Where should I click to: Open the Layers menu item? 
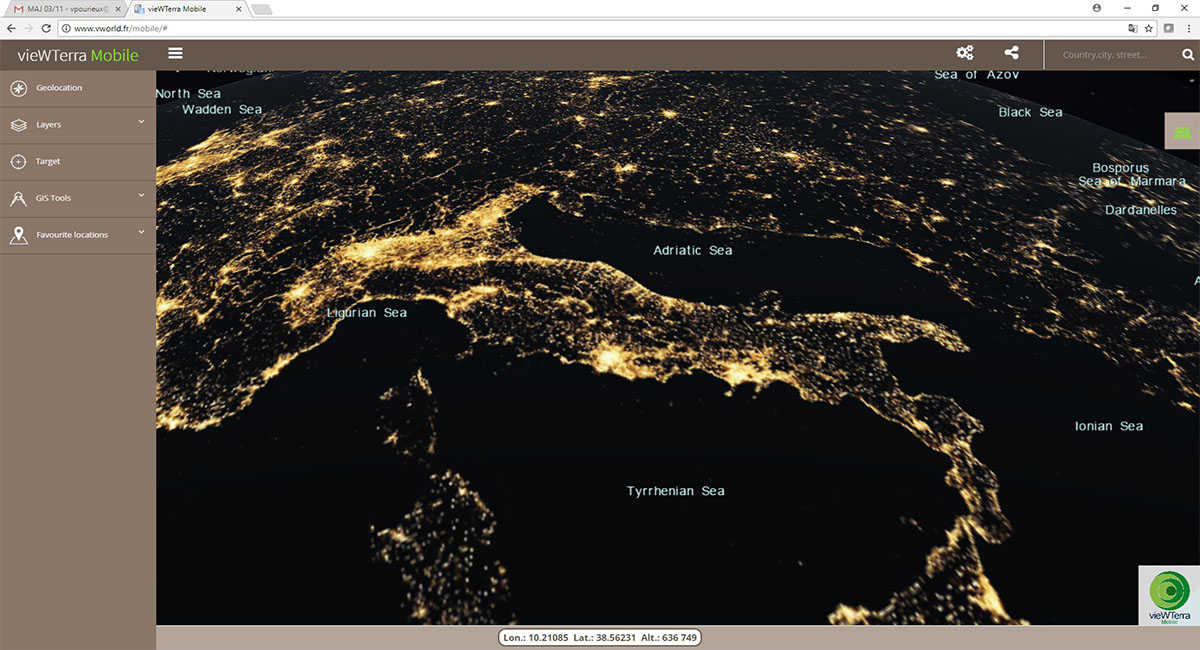click(x=78, y=125)
